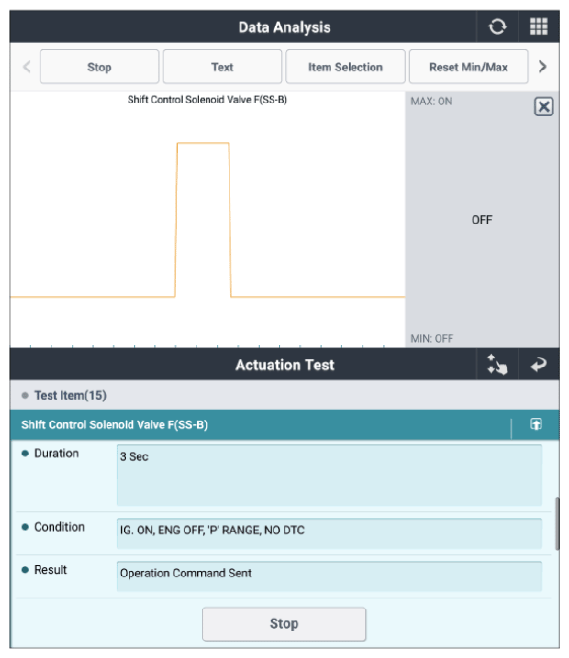
Task: Click the Condition label
Action: click(x=59, y=527)
